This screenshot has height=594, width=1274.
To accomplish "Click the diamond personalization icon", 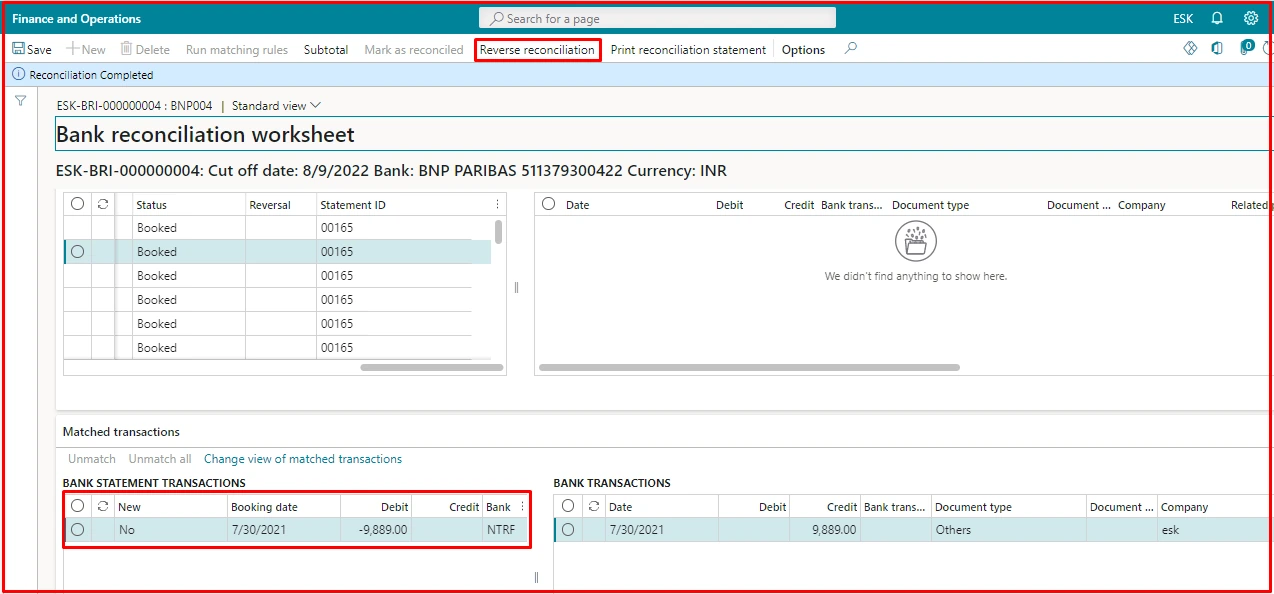I will [1190, 48].
